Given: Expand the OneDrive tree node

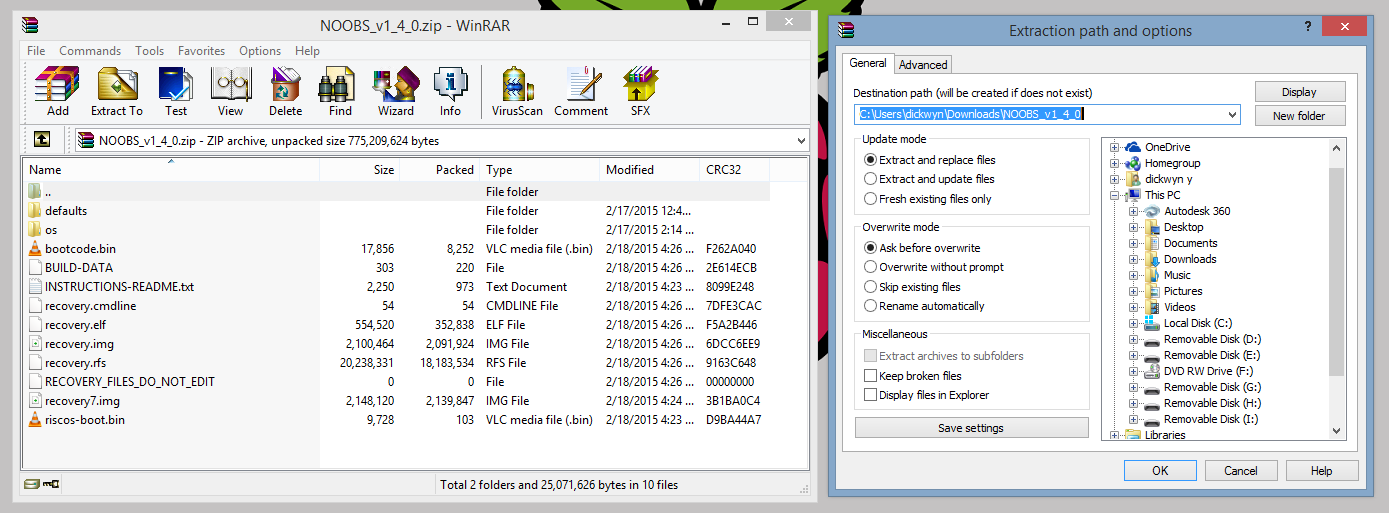Looking at the screenshot, I should tap(1114, 147).
